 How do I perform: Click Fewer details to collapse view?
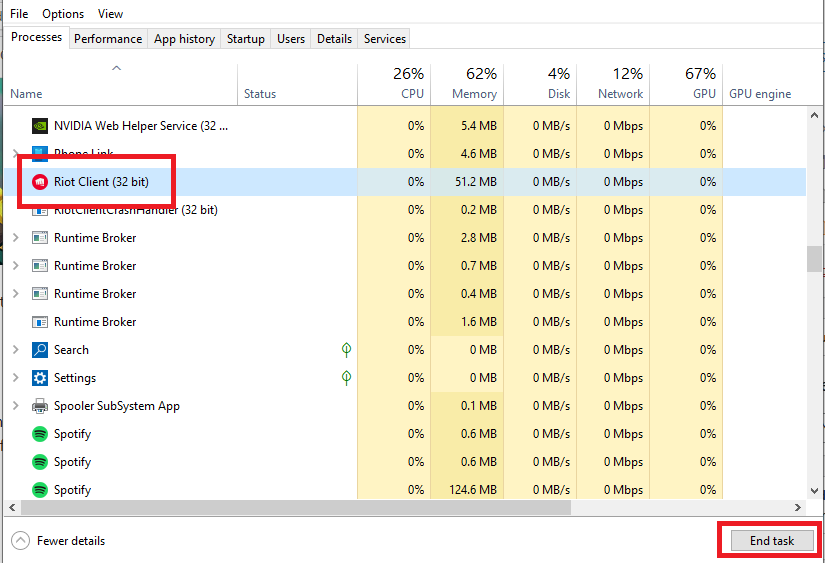pyautogui.click(x=60, y=541)
